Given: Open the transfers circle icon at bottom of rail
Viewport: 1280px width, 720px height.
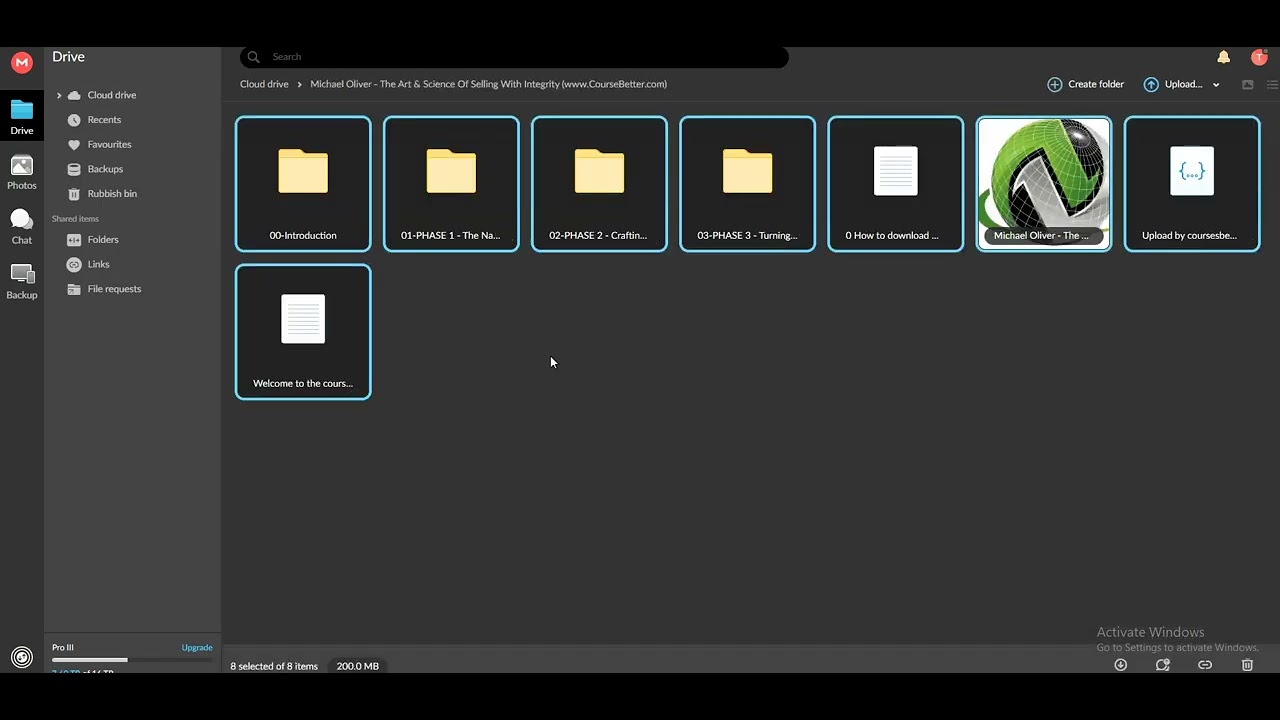Looking at the screenshot, I should (22, 657).
